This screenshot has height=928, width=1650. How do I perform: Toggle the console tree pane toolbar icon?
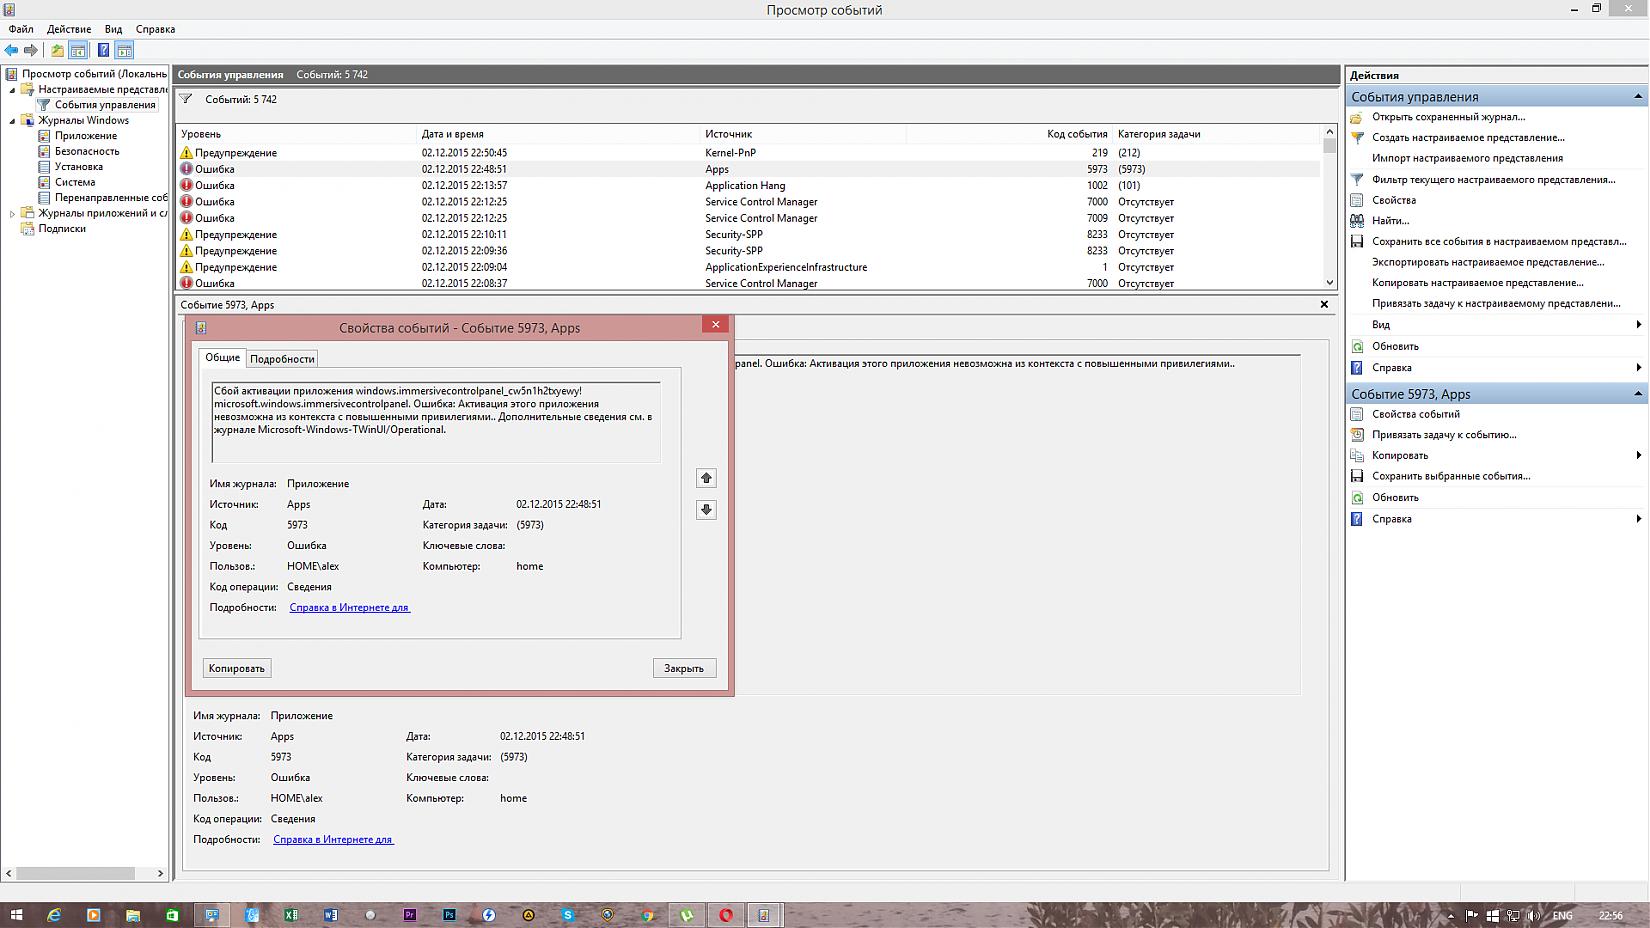[x=78, y=50]
